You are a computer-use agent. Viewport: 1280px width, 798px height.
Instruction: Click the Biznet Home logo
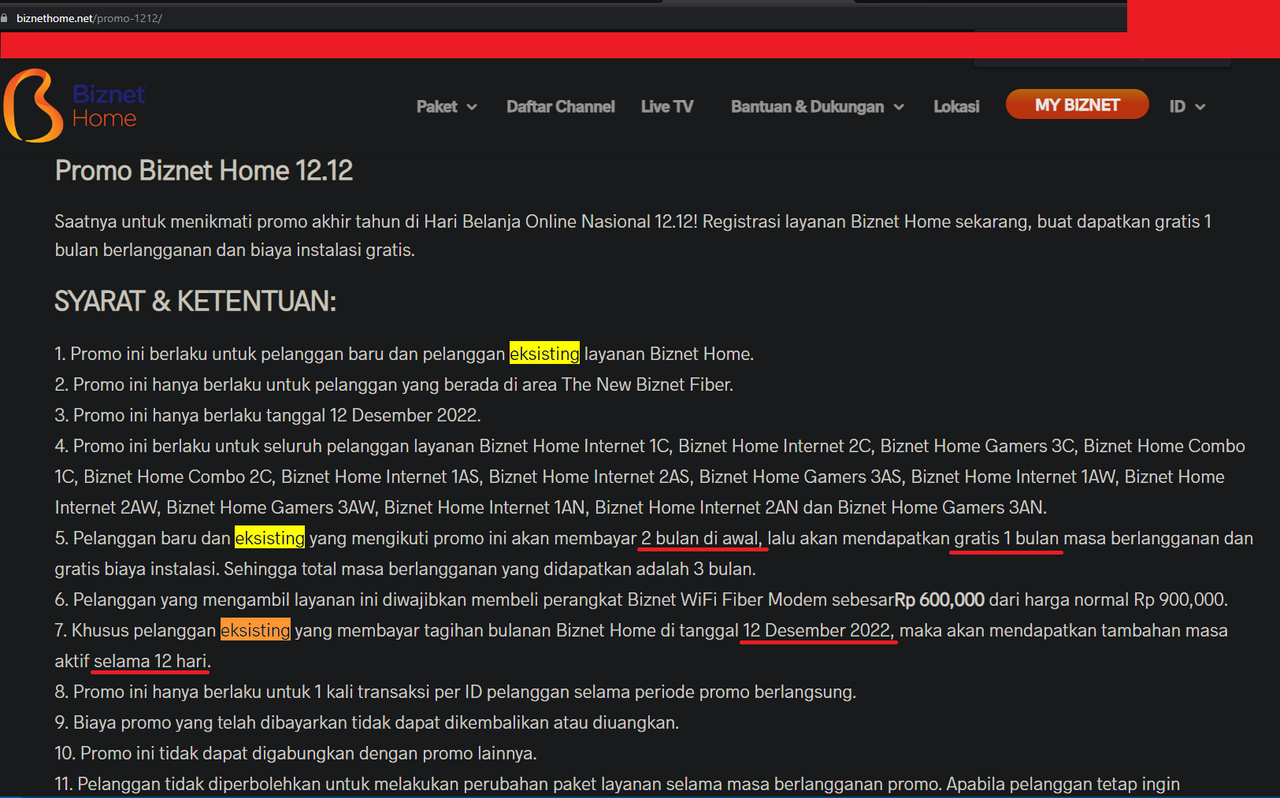tap(75, 106)
